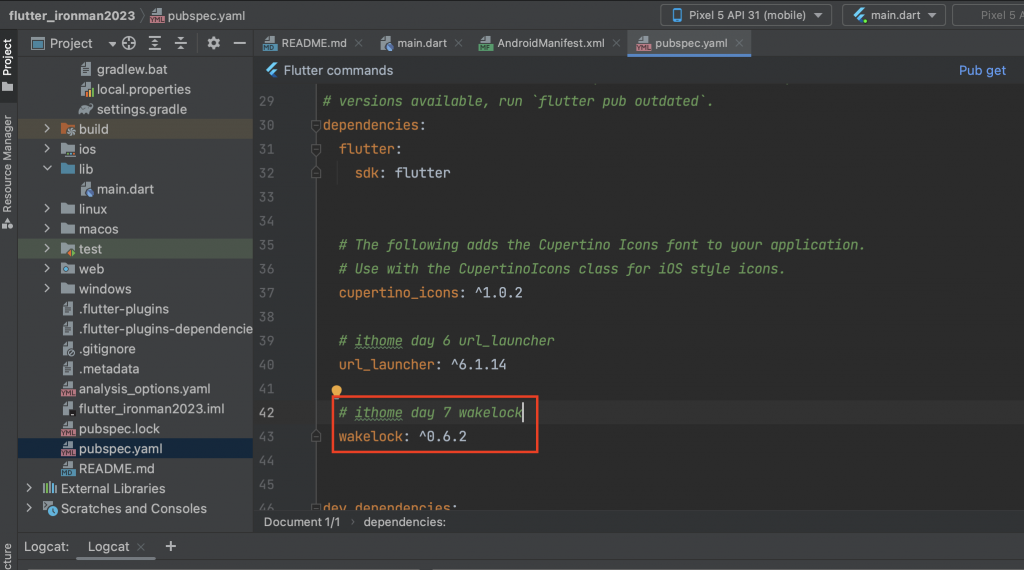Click the web folder icon

pos(68,268)
